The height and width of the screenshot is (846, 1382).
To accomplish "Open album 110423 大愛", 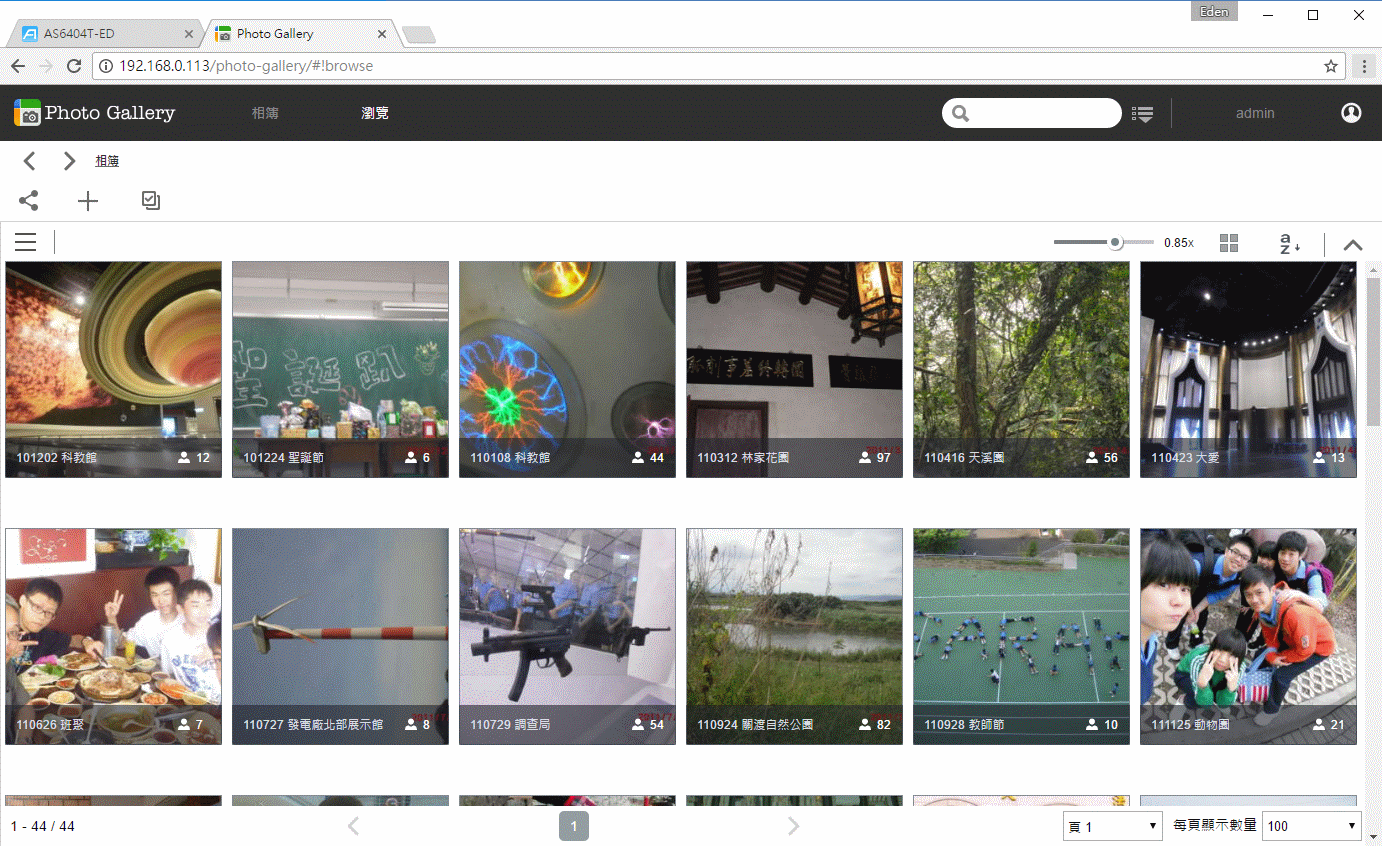I will pos(1248,369).
